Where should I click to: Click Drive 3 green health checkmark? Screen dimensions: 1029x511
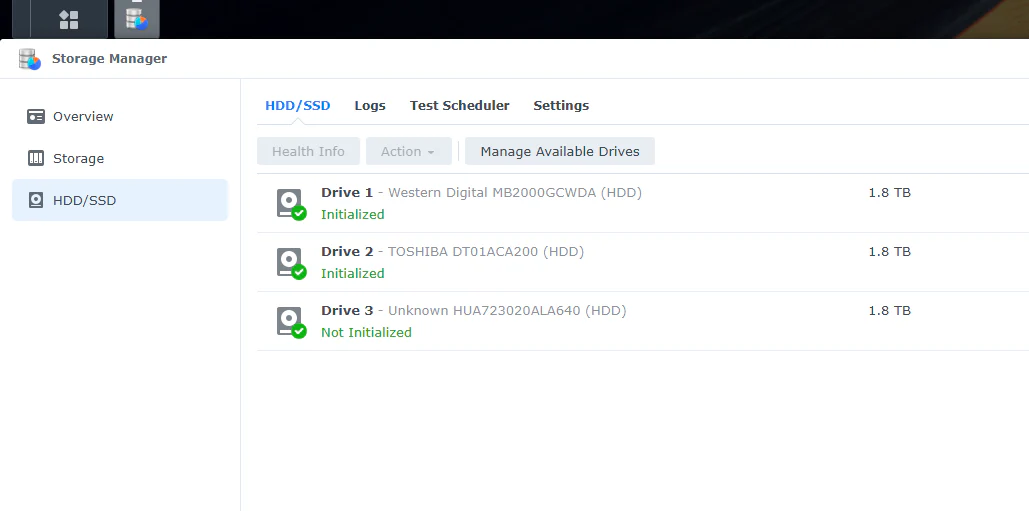pos(299,331)
